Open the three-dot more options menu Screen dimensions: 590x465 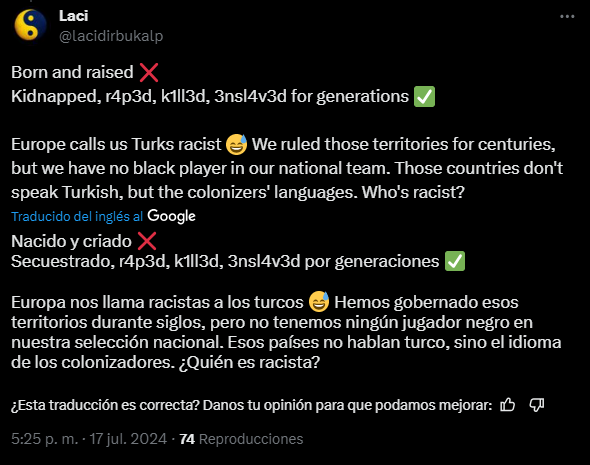567,17
